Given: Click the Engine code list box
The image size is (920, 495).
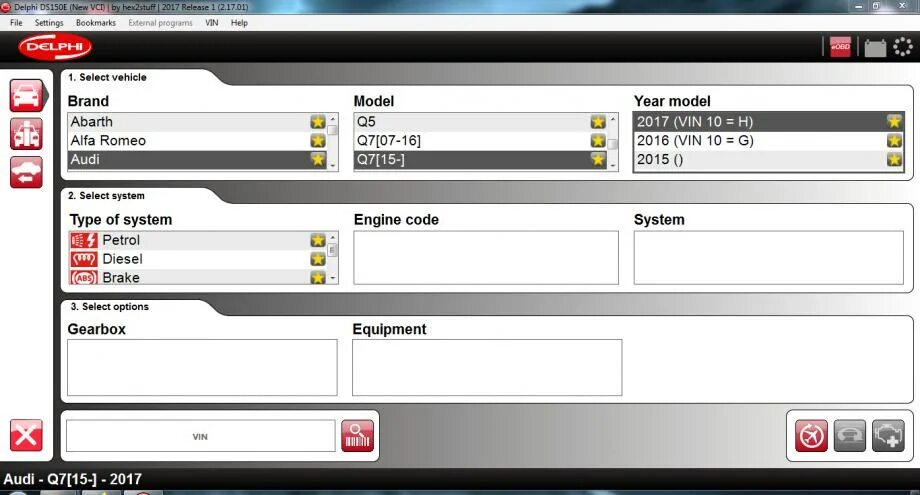Looking at the screenshot, I should pyautogui.click(x=486, y=257).
